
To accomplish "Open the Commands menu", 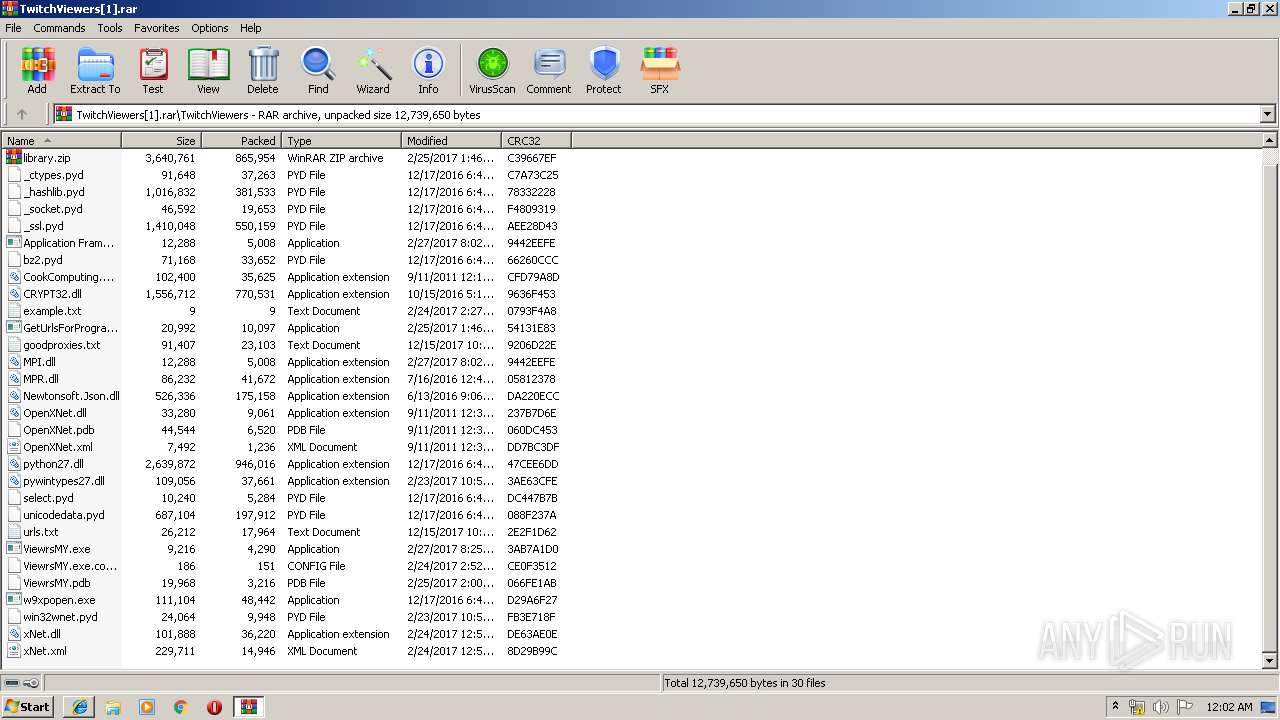I will [x=59, y=28].
